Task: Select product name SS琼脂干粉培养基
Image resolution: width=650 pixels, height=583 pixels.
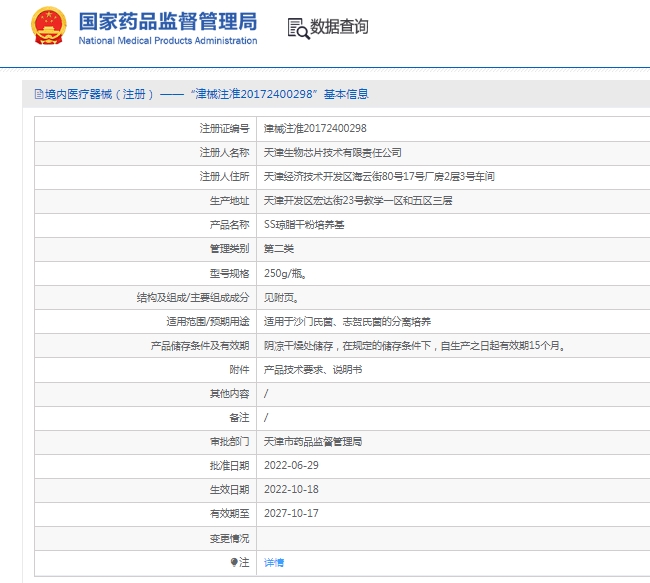Action: [304, 225]
